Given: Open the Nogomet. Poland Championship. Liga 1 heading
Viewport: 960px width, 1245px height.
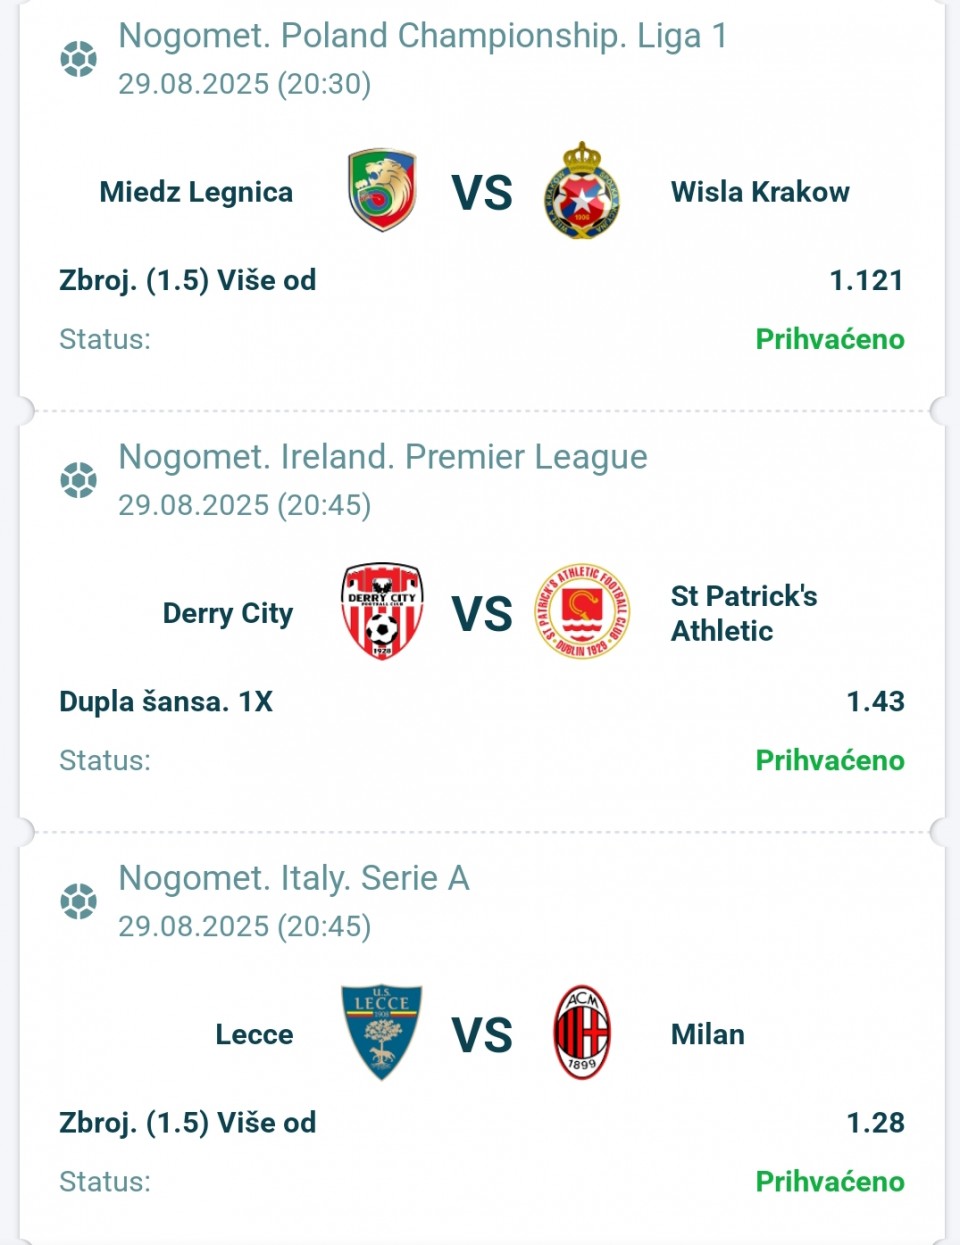Looking at the screenshot, I should 423,36.
